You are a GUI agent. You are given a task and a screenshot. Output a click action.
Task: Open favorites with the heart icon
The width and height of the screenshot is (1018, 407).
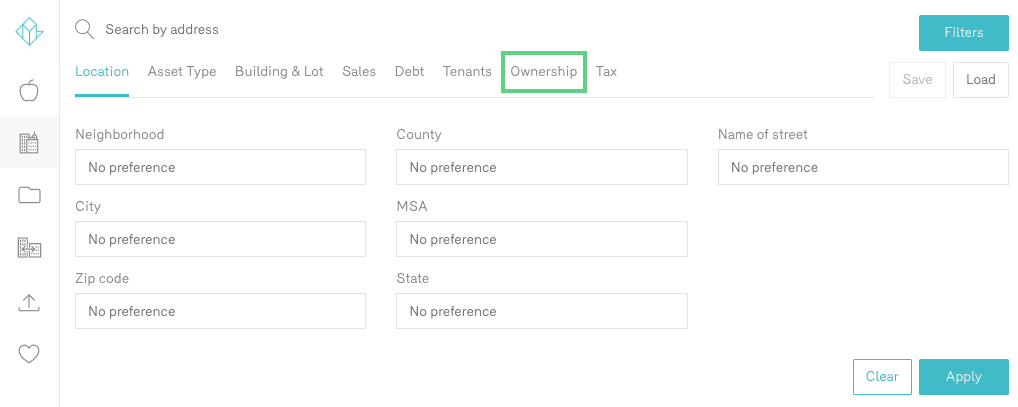tap(29, 353)
